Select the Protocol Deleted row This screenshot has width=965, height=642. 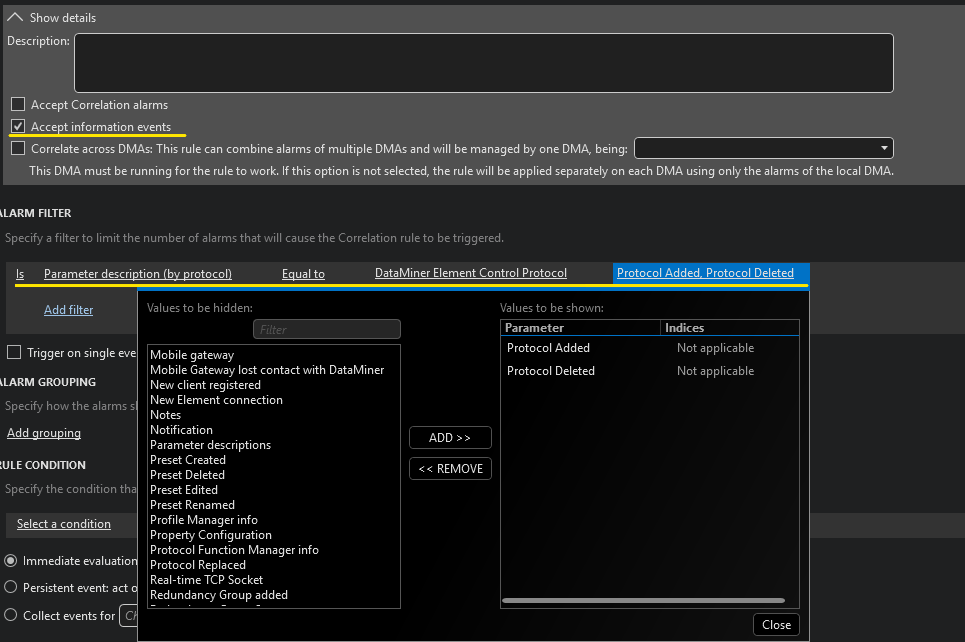551,371
